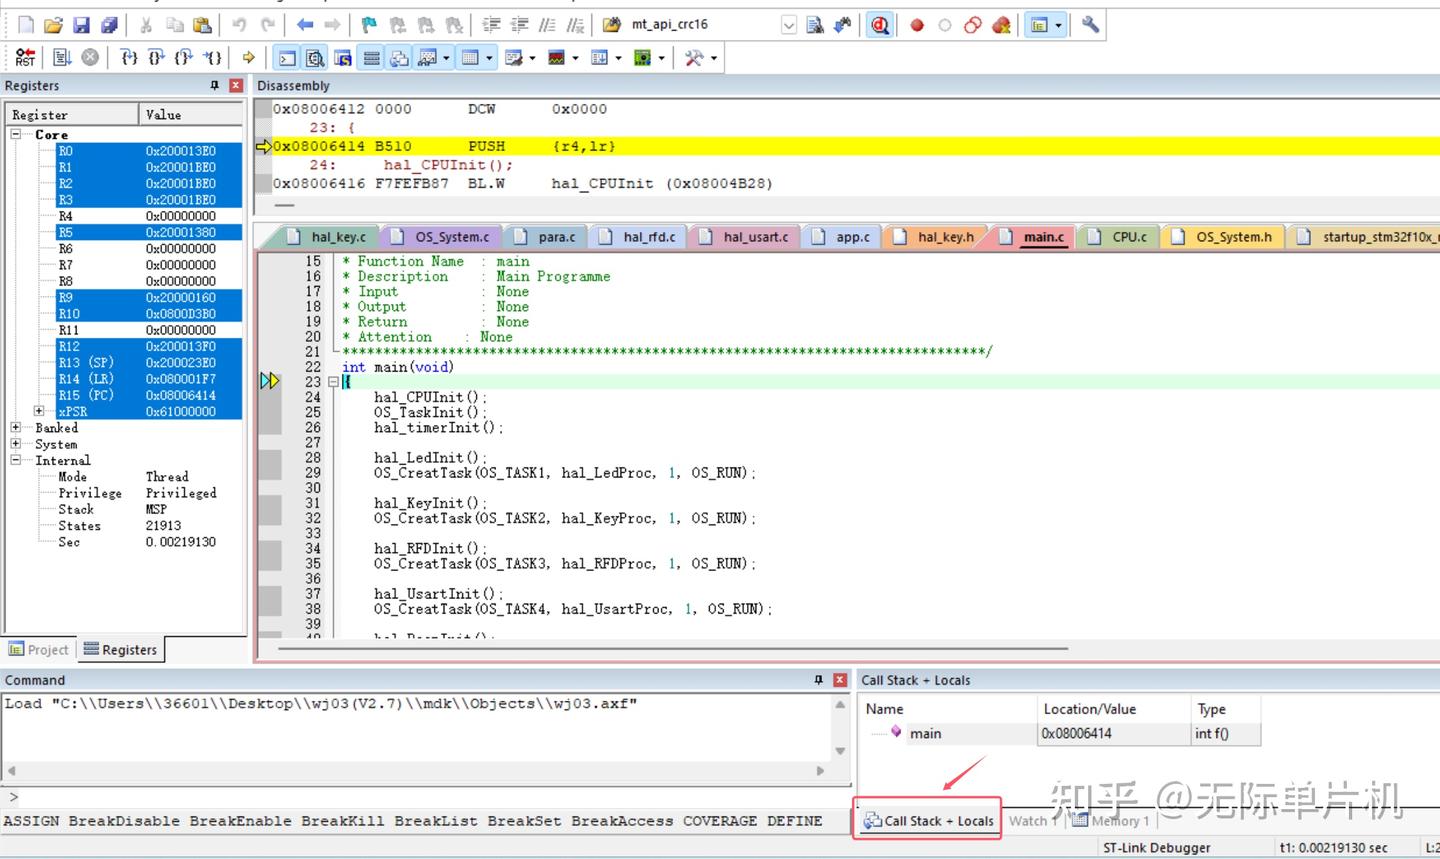The image size is (1440, 859).
Task: Toggle the Start/Stop Debug Session button
Action: point(880,25)
